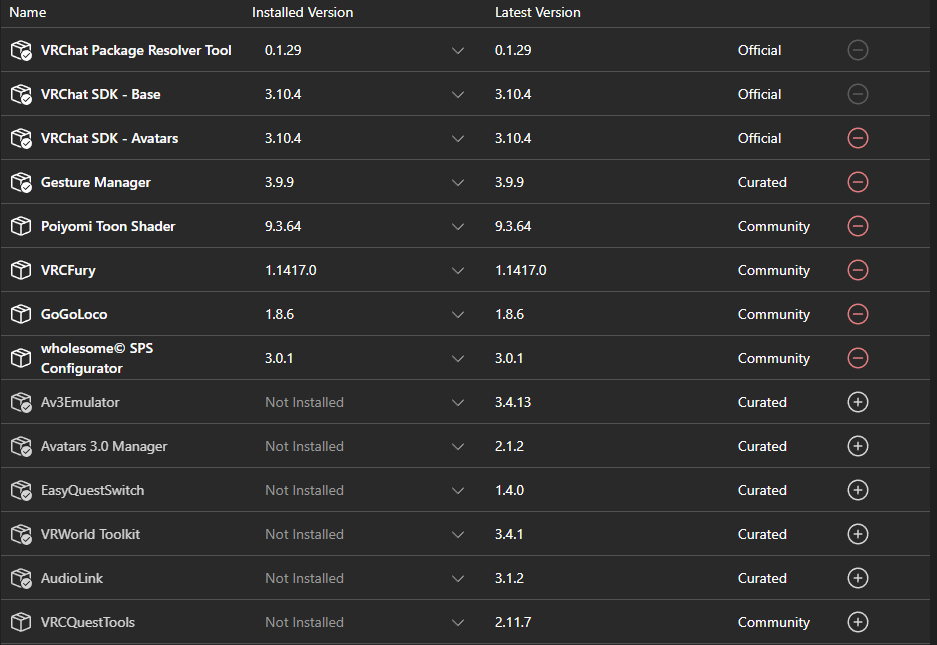The image size is (937, 645).
Task: Open version dropdown for Poiyomi Toon Shader
Action: click(x=458, y=227)
